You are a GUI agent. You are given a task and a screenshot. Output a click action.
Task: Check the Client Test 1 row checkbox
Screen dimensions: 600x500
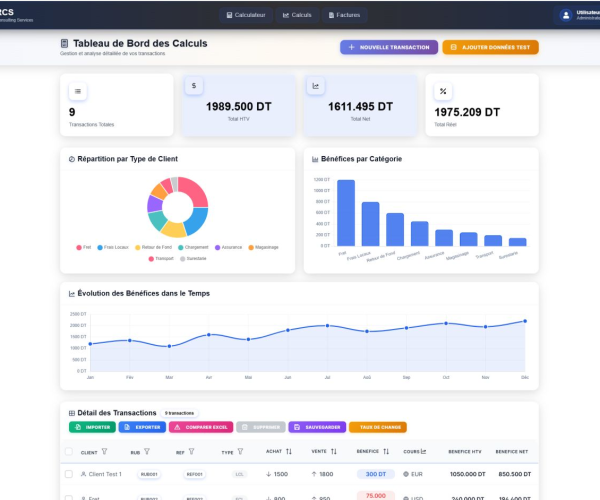coord(69,474)
